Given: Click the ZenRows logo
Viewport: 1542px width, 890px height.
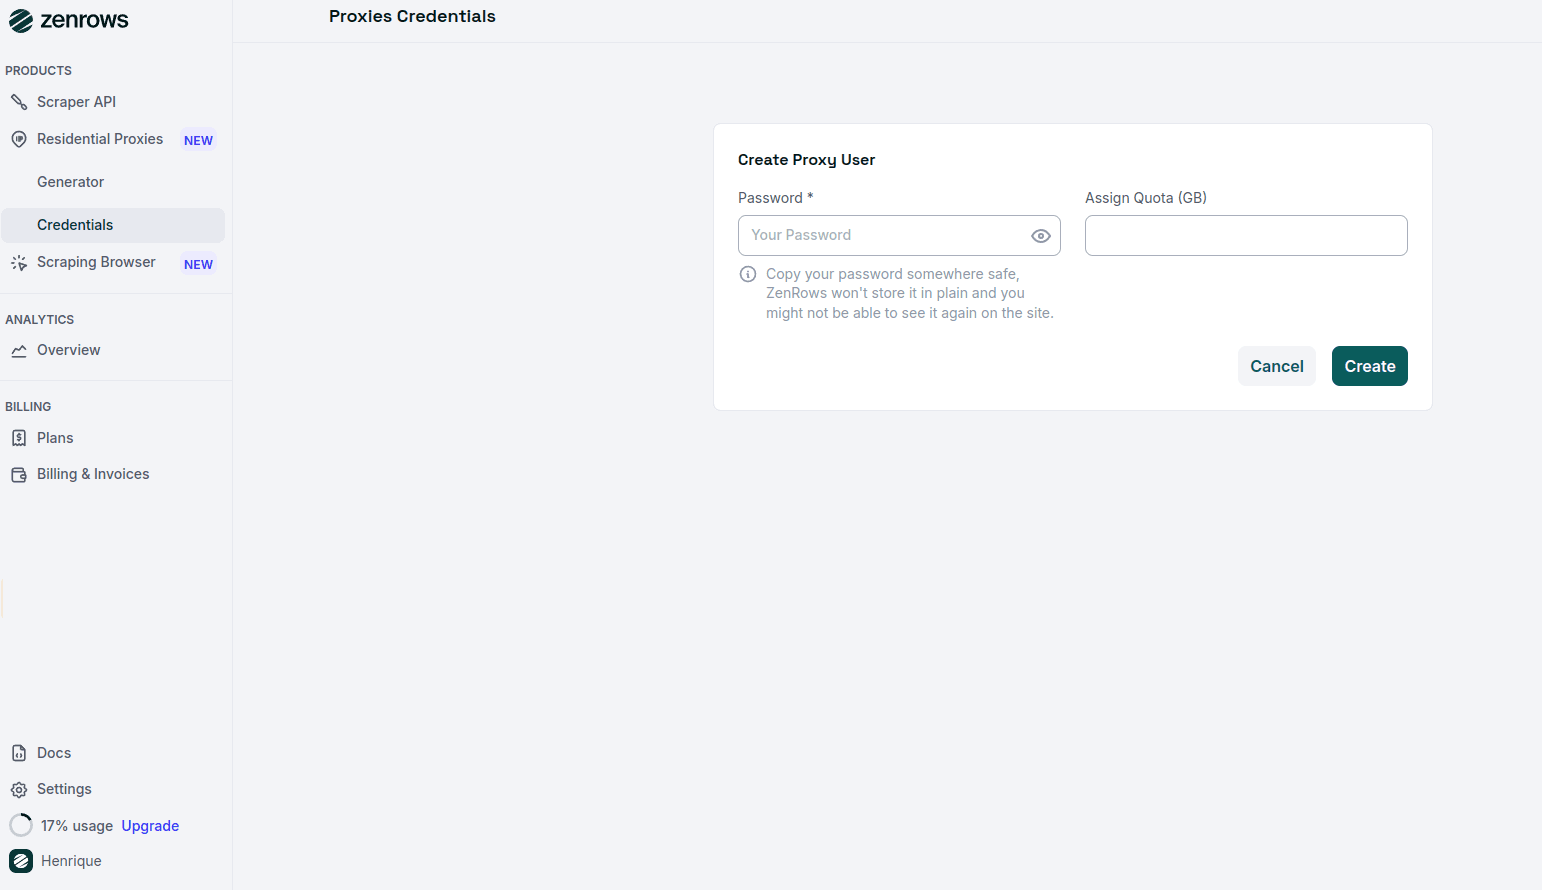Looking at the screenshot, I should tap(69, 20).
